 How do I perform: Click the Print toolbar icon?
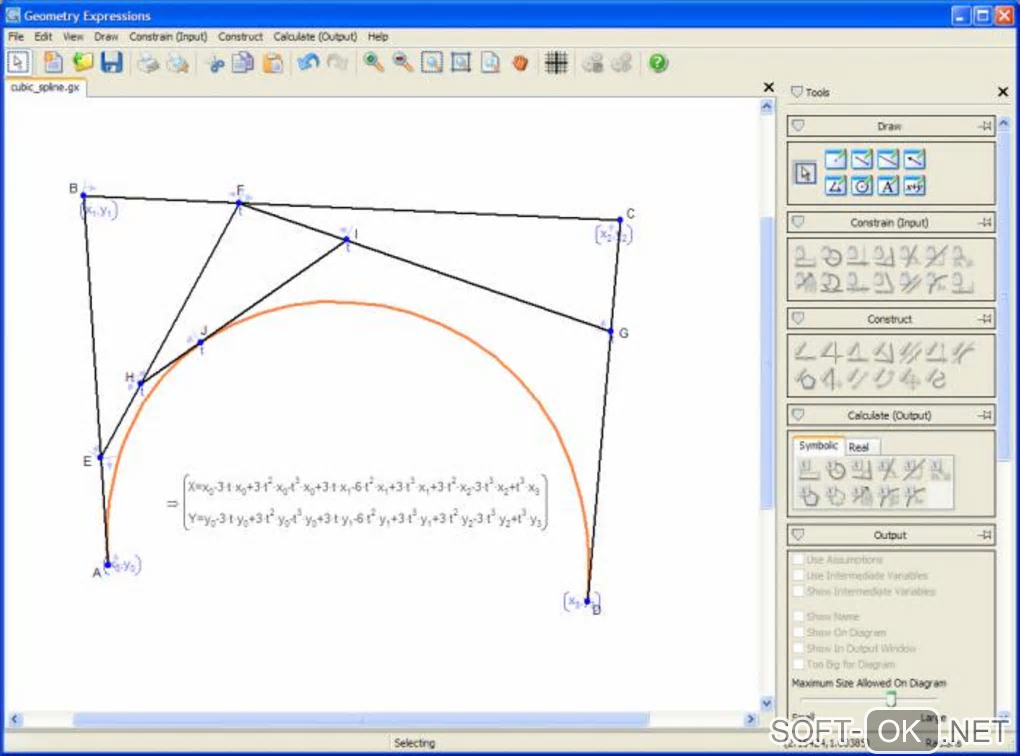[x=148, y=63]
